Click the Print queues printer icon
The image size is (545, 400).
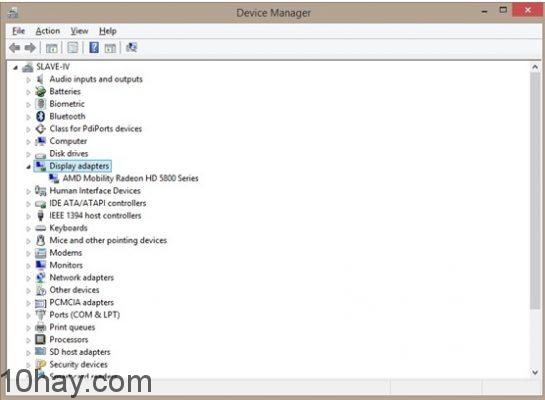tap(40, 327)
